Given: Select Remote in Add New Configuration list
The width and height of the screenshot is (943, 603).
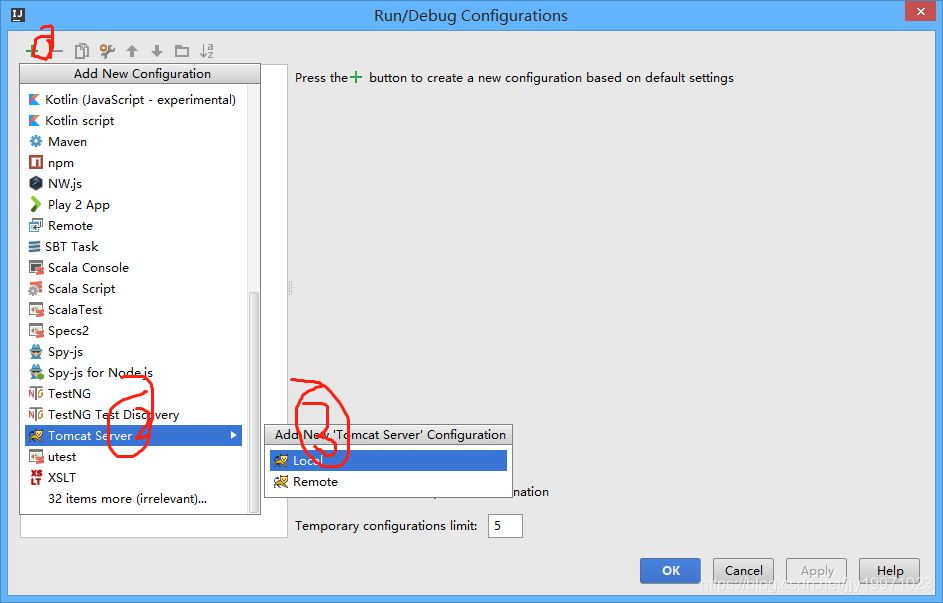Looking at the screenshot, I should [134, 226].
